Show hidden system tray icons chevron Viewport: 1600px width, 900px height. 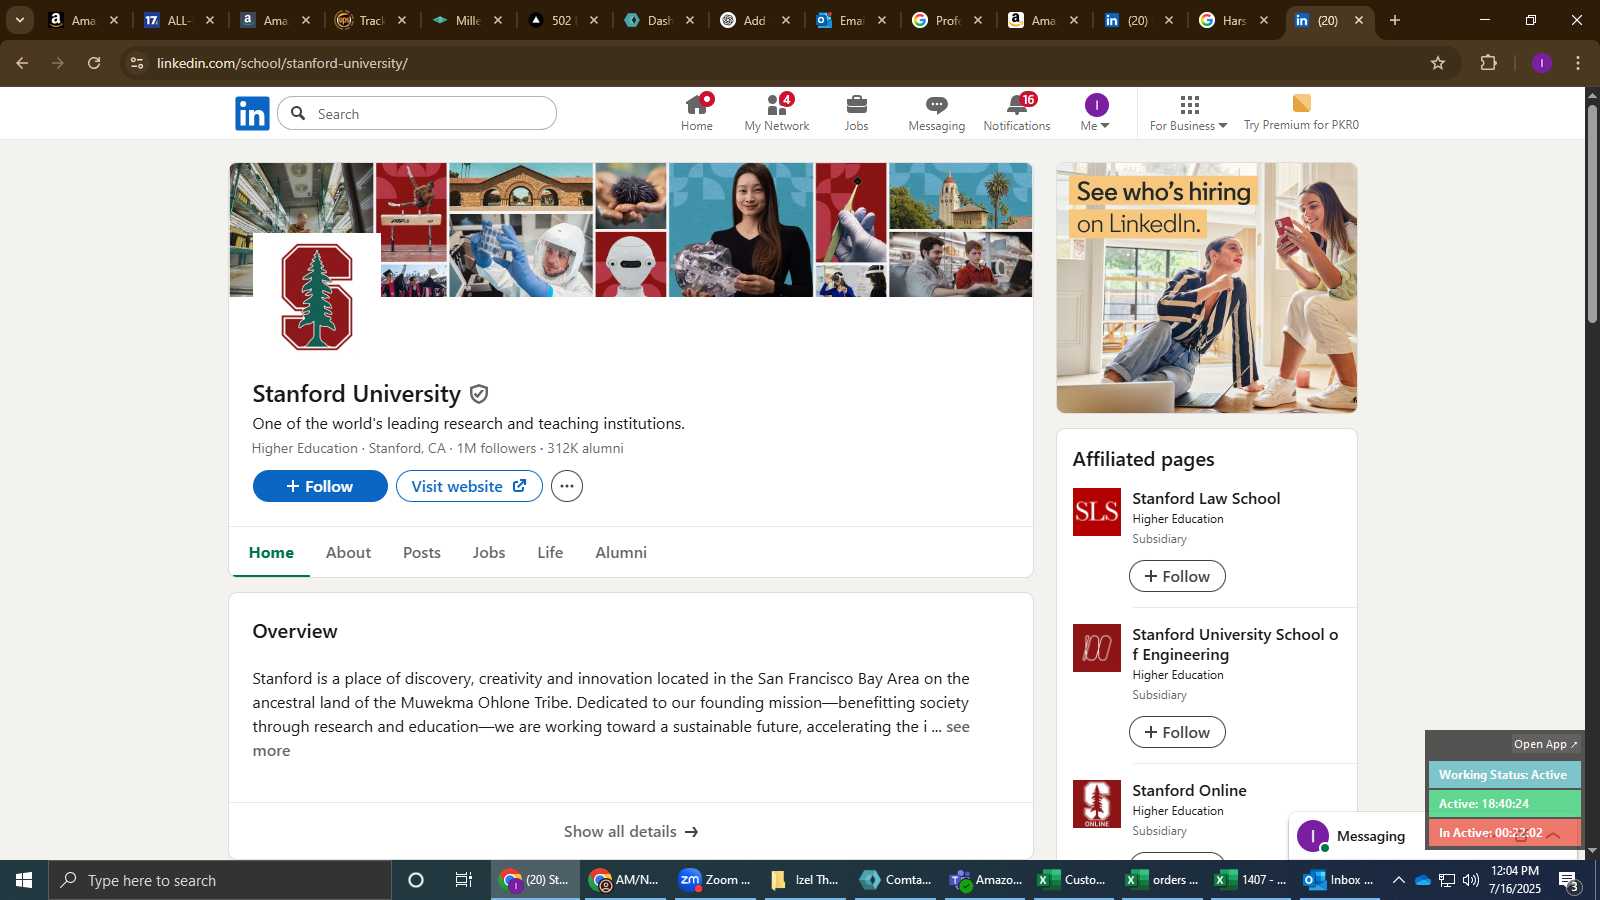(1398, 880)
